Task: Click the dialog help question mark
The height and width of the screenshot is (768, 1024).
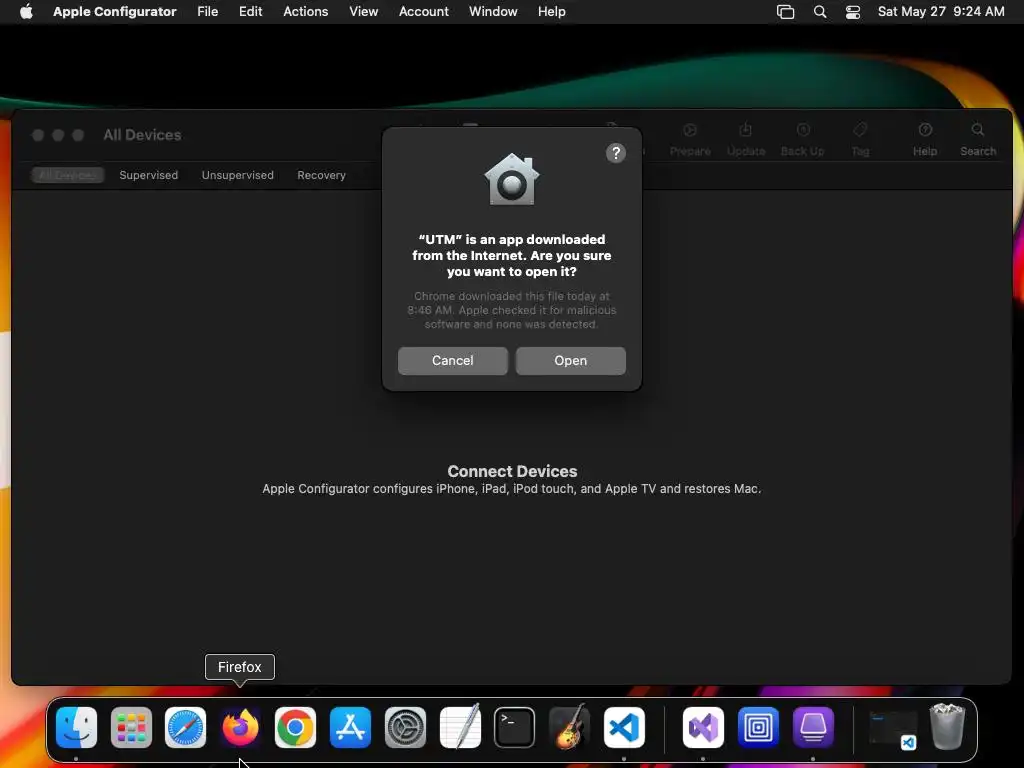Action: [x=616, y=153]
